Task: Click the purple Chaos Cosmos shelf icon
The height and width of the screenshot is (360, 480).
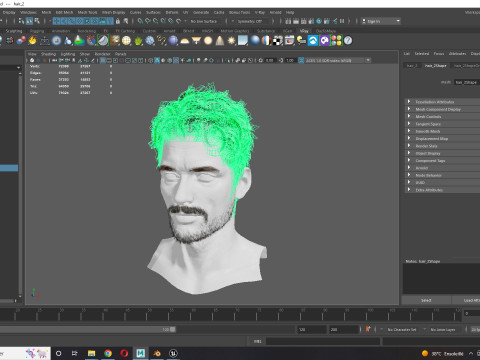Action: (324, 41)
